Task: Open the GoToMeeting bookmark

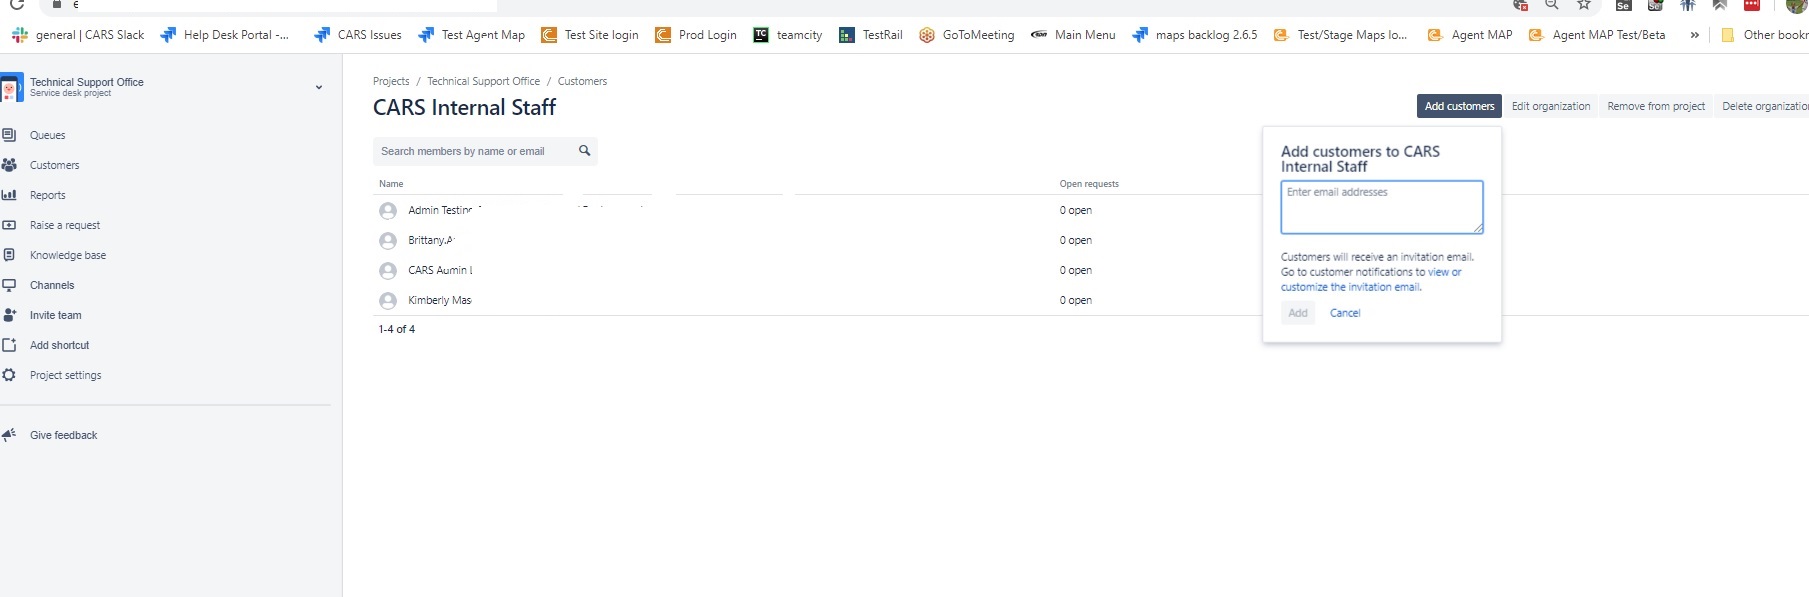Action: coord(967,35)
